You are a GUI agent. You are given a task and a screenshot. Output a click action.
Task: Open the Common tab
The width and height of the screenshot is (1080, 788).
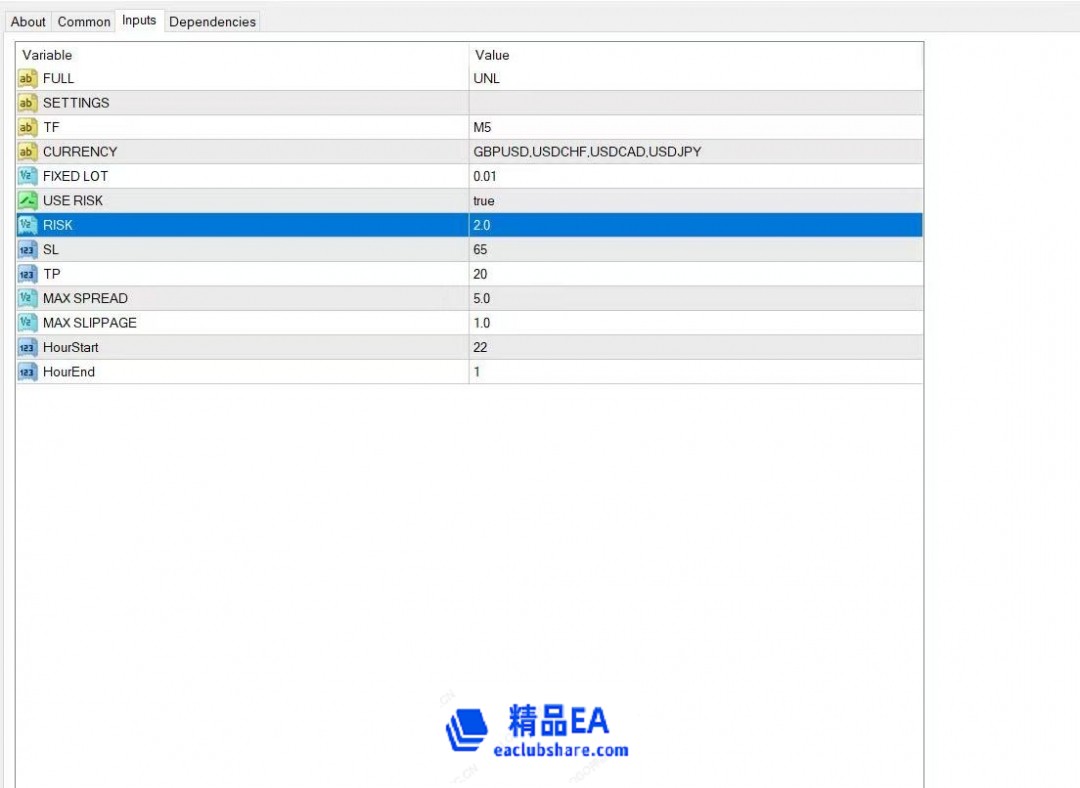(x=84, y=22)
